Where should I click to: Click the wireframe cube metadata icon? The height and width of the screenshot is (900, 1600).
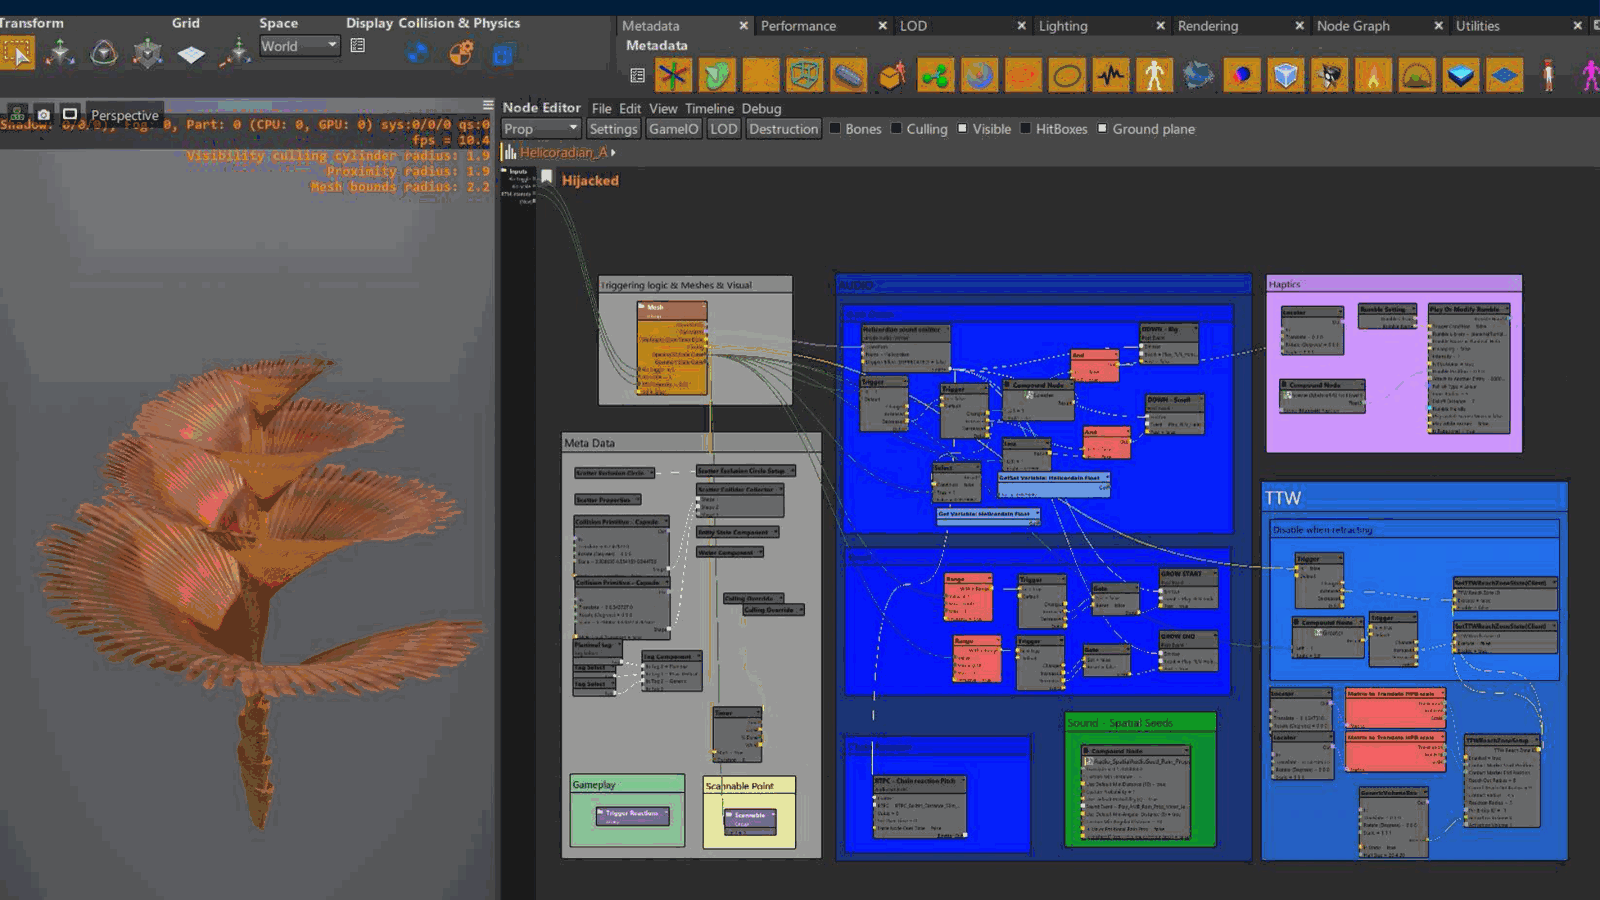pos(804,75)
